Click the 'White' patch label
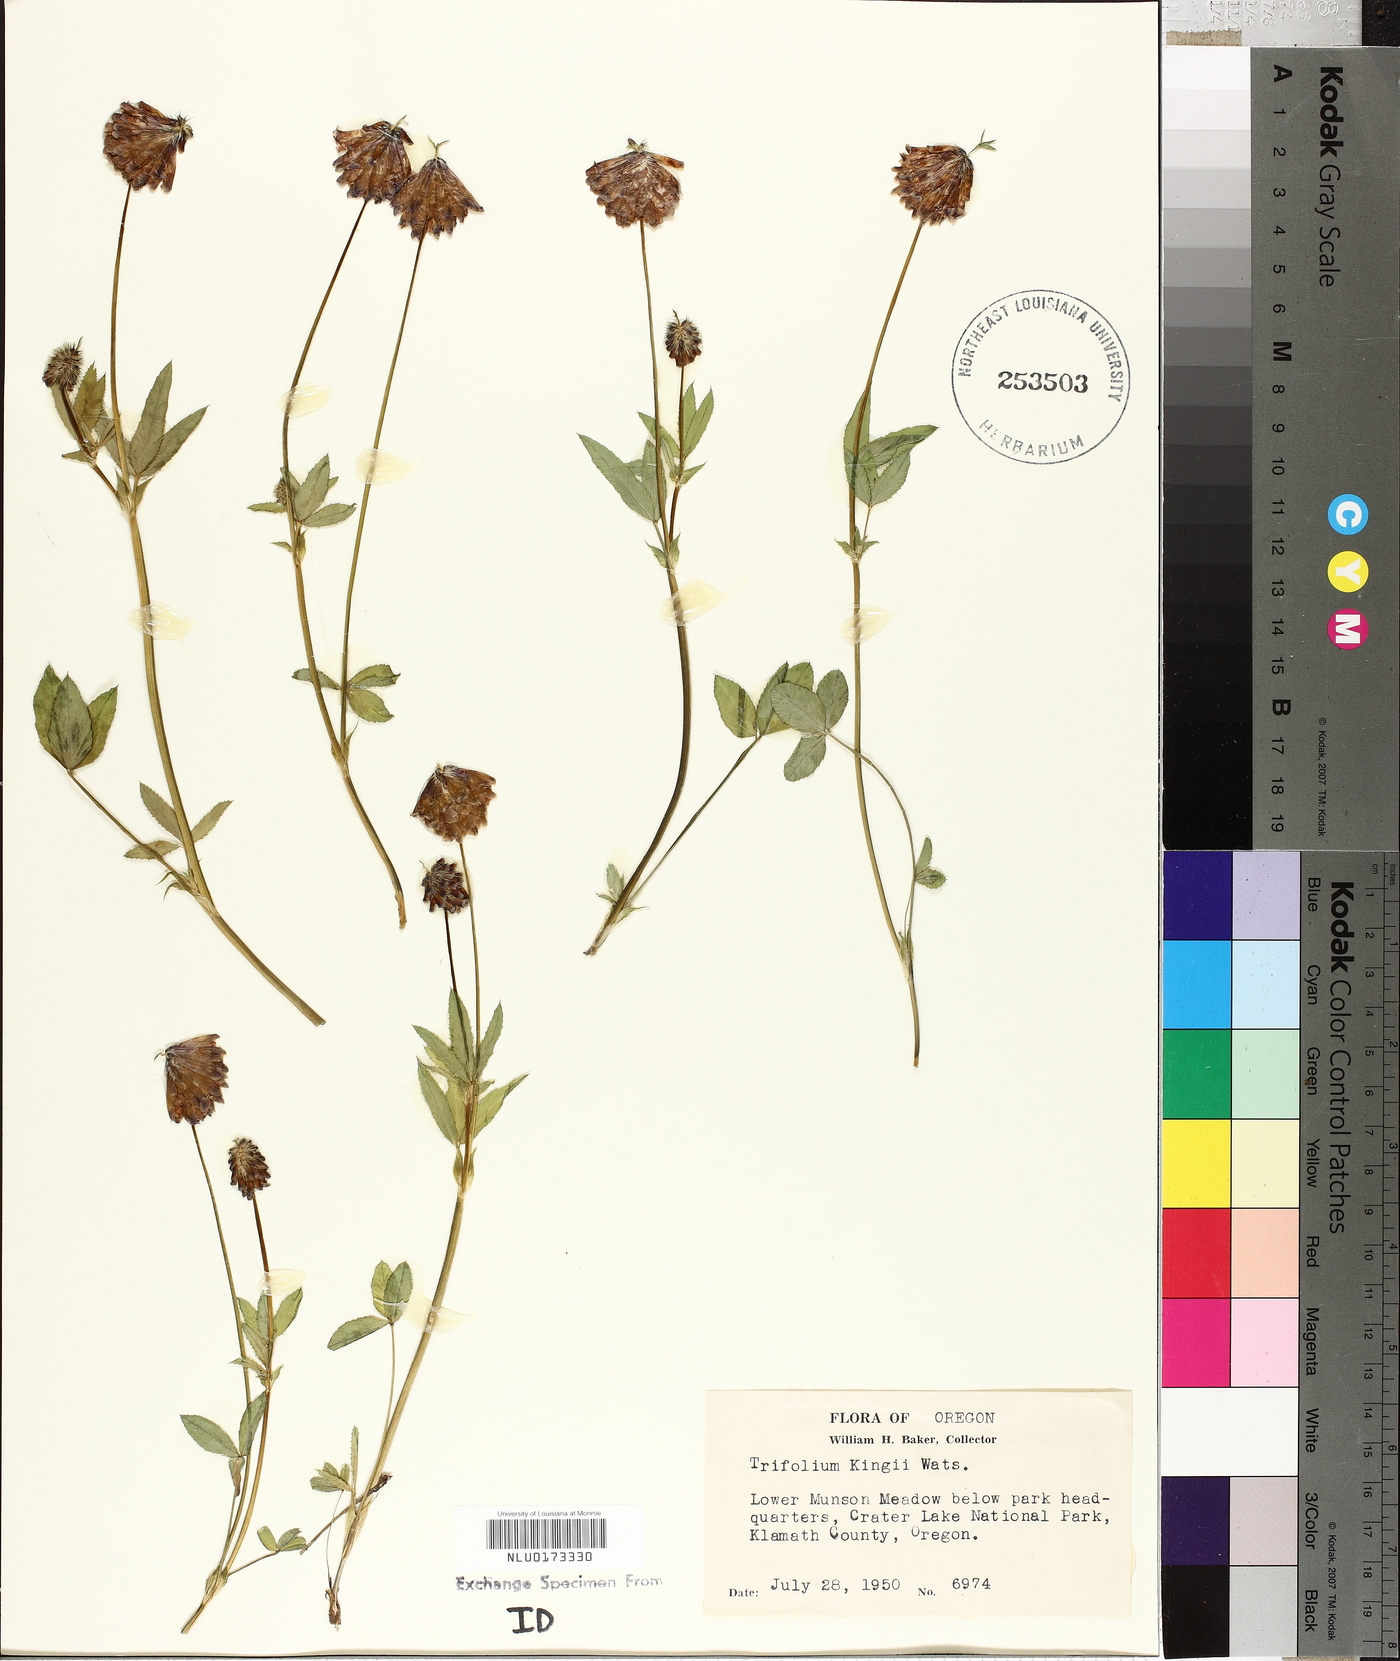This screenshot has width=1400, height=1661. (x=1312, y=1430)
